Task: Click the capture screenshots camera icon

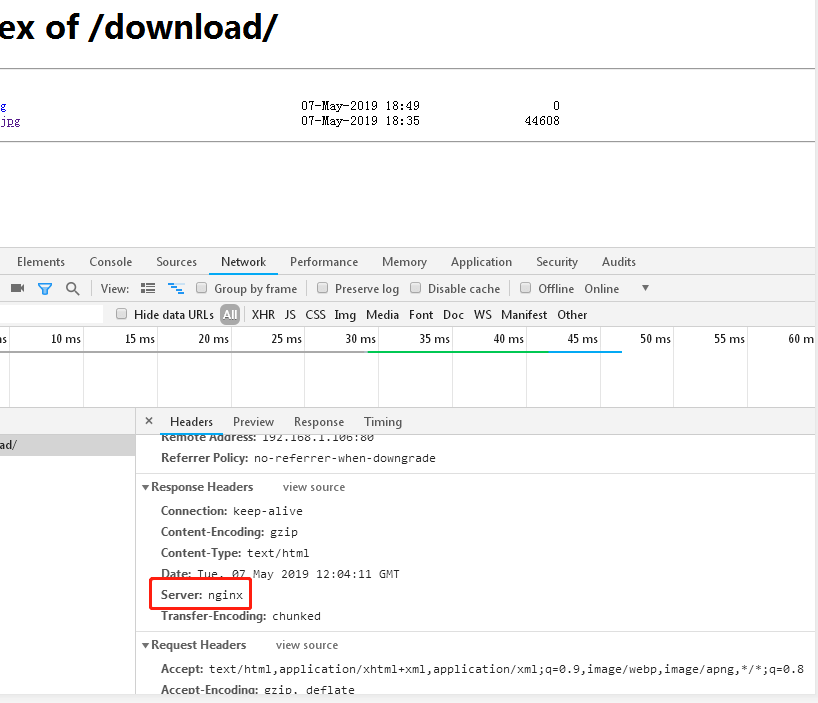Action: coord(17,289)
